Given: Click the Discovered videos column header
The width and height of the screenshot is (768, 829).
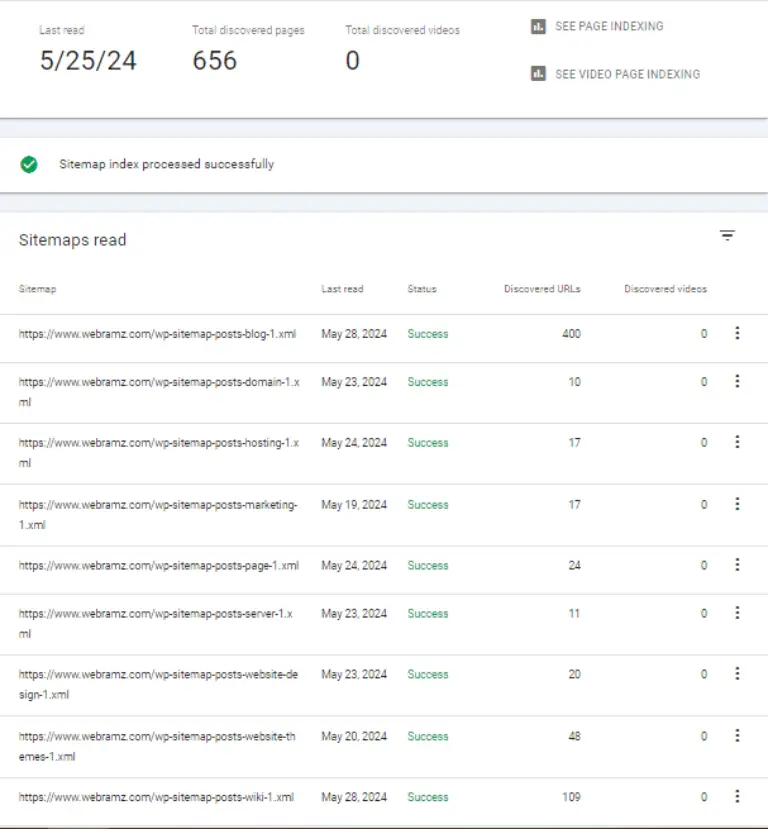Looking at the screenshot, I should click(665, 289).
